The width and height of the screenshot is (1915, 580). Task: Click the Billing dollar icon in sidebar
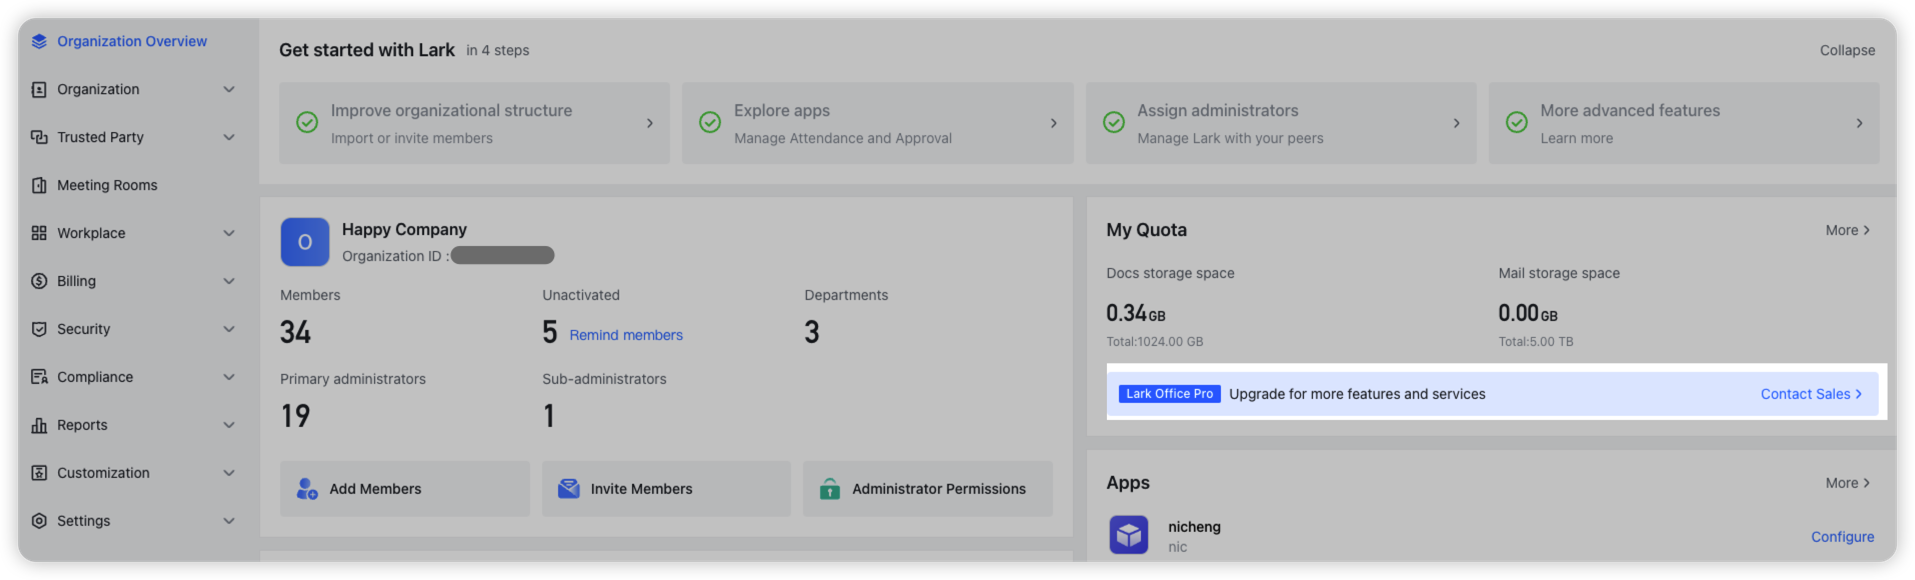[39, 281]
